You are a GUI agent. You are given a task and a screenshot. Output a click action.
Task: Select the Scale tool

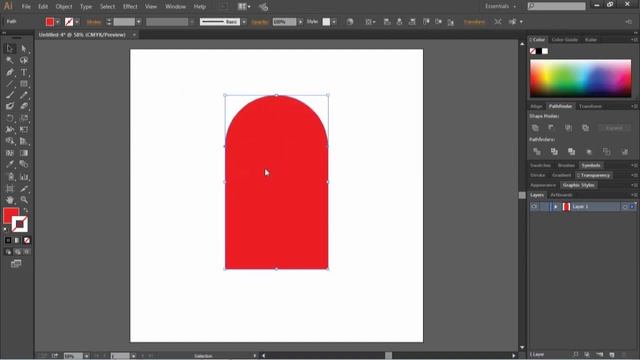[x=24, y=118]
